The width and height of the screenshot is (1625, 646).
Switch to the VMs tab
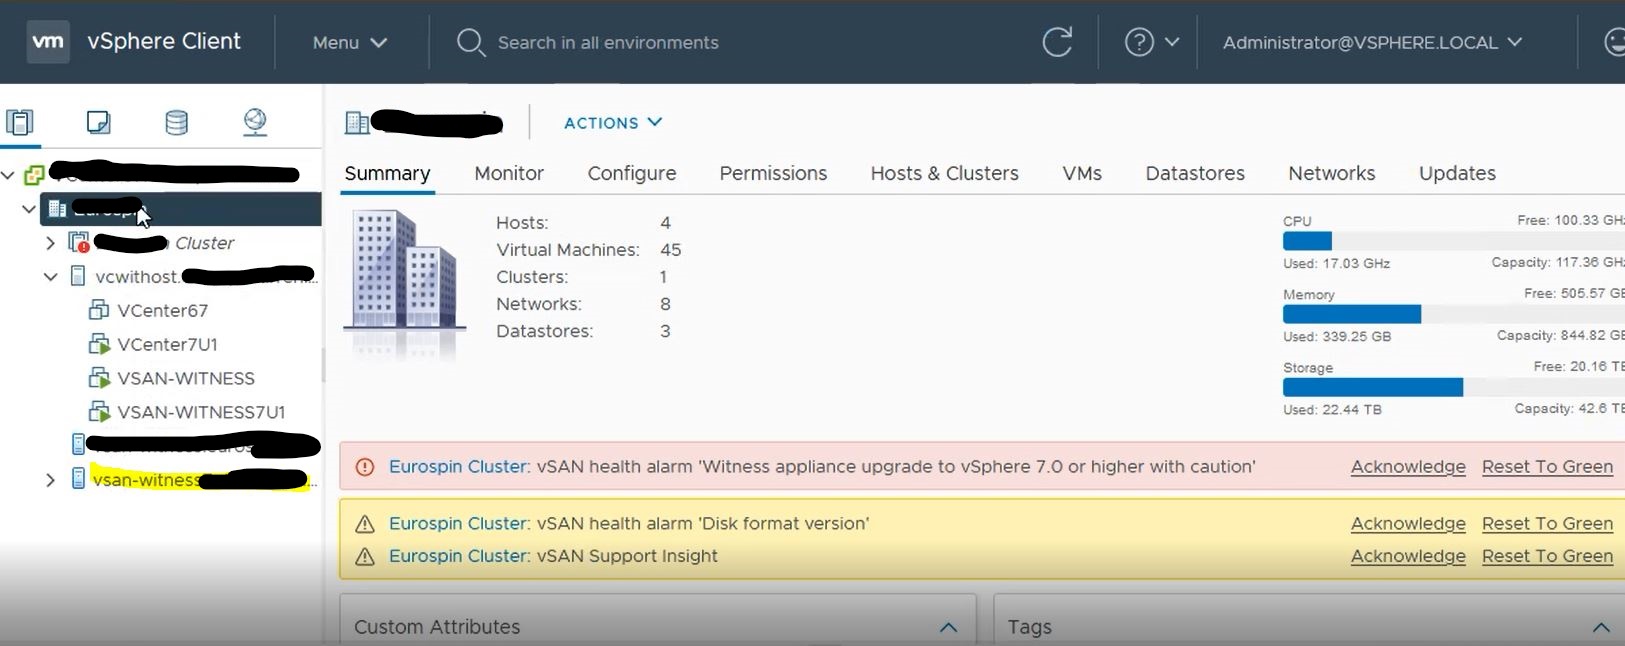coord(1082,173)
